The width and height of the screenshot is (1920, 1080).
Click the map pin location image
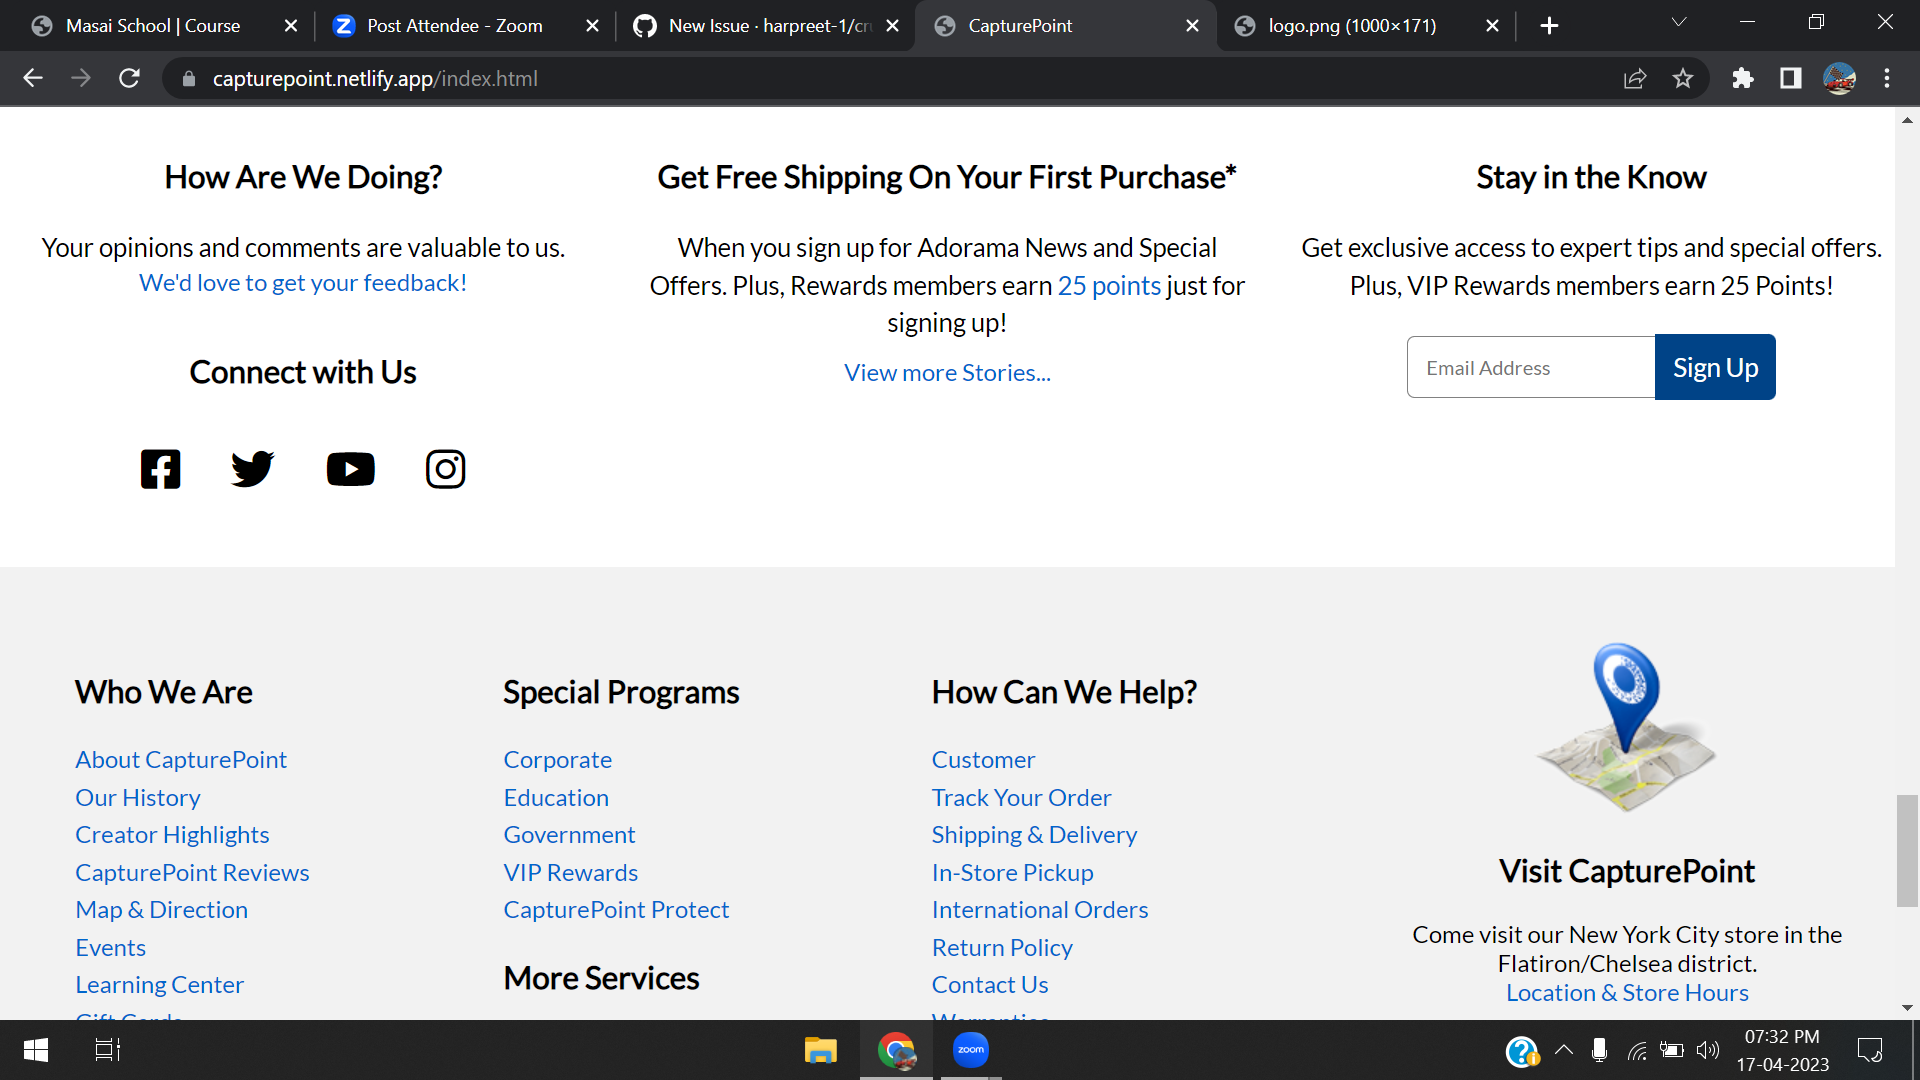point(1626,727)
